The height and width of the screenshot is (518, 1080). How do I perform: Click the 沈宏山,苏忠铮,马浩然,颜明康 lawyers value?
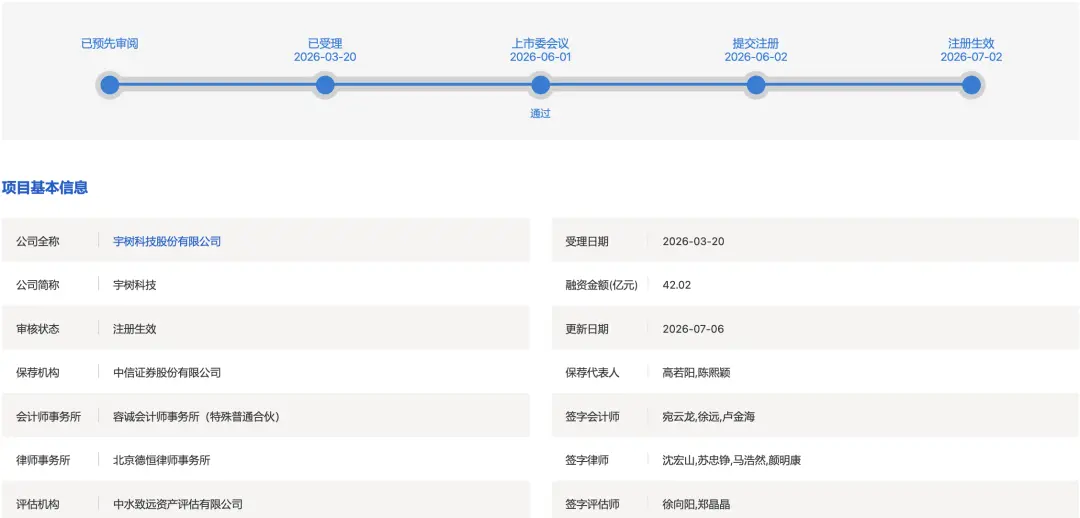tap(731, 460)
